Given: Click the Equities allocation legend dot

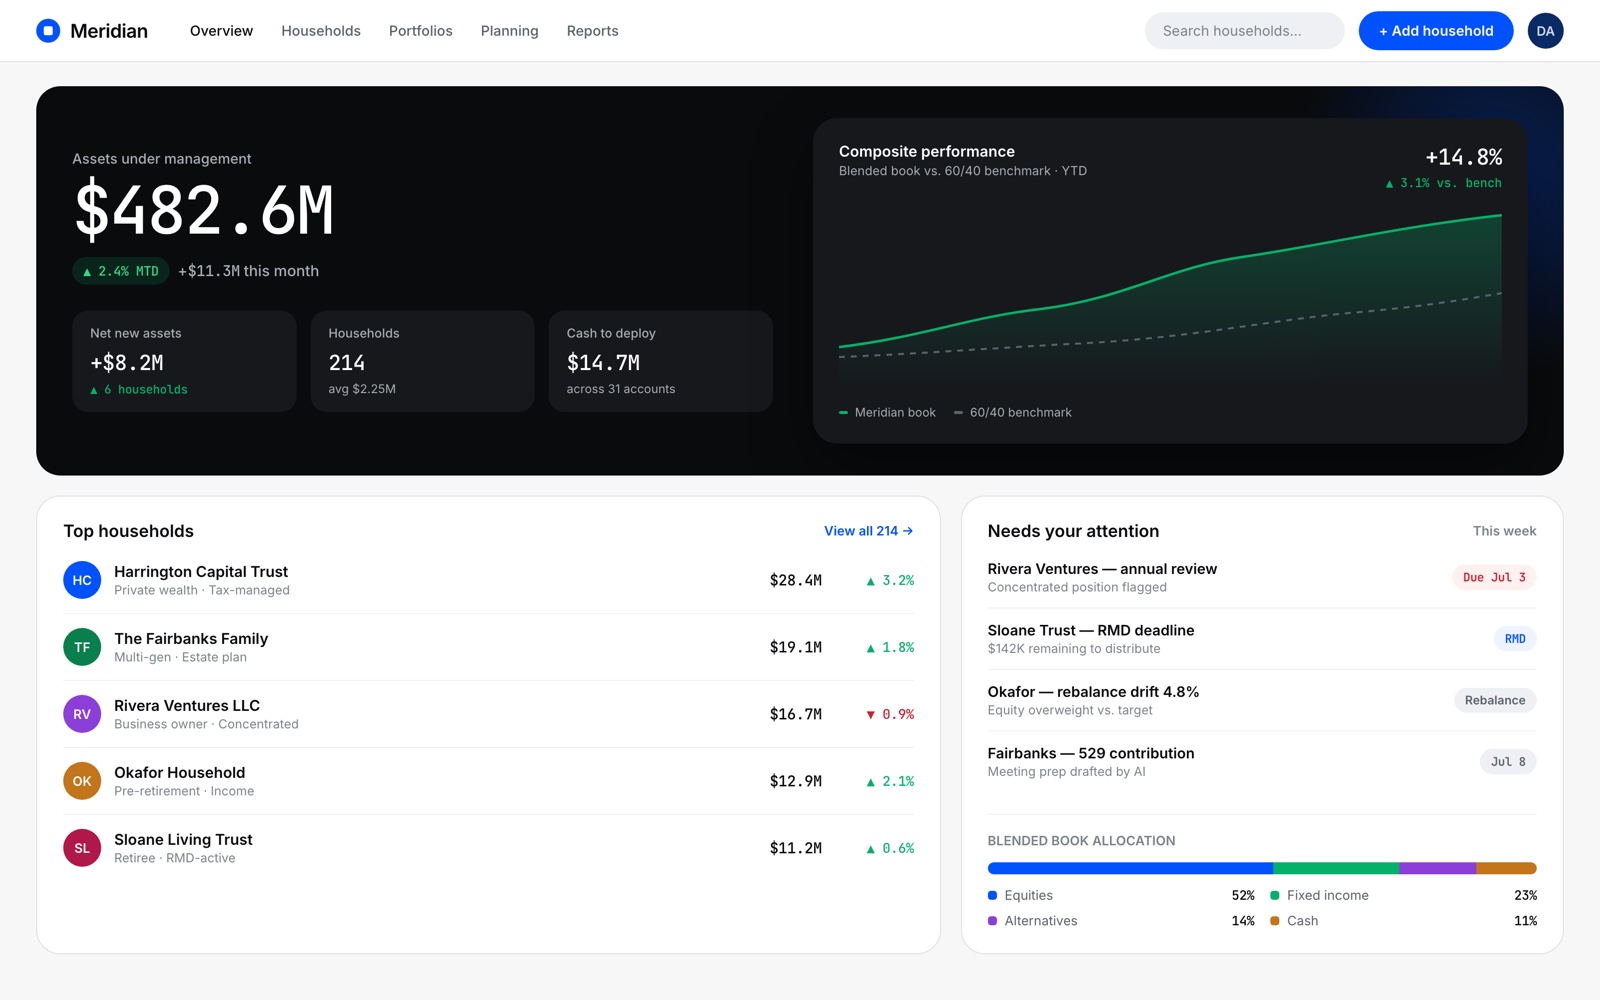Looking at the screenshot, I should (x=992, y=895).
